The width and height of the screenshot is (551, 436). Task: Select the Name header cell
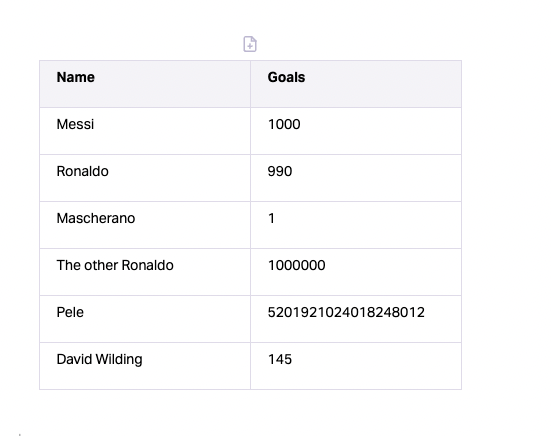click(x=145, y=84)
